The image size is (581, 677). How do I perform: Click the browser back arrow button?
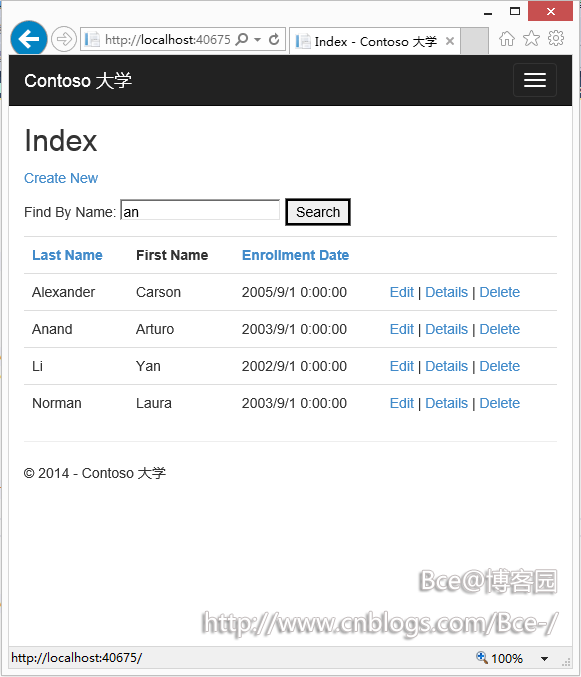coord(29,39)
